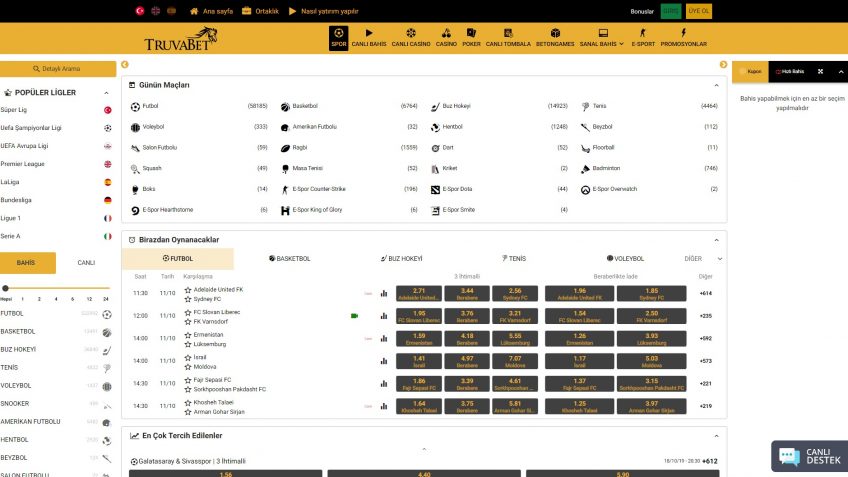This screenshot has width=848, height=477.
Task: Click statistics chart icon for İsrail match
Action: [384, 361]
